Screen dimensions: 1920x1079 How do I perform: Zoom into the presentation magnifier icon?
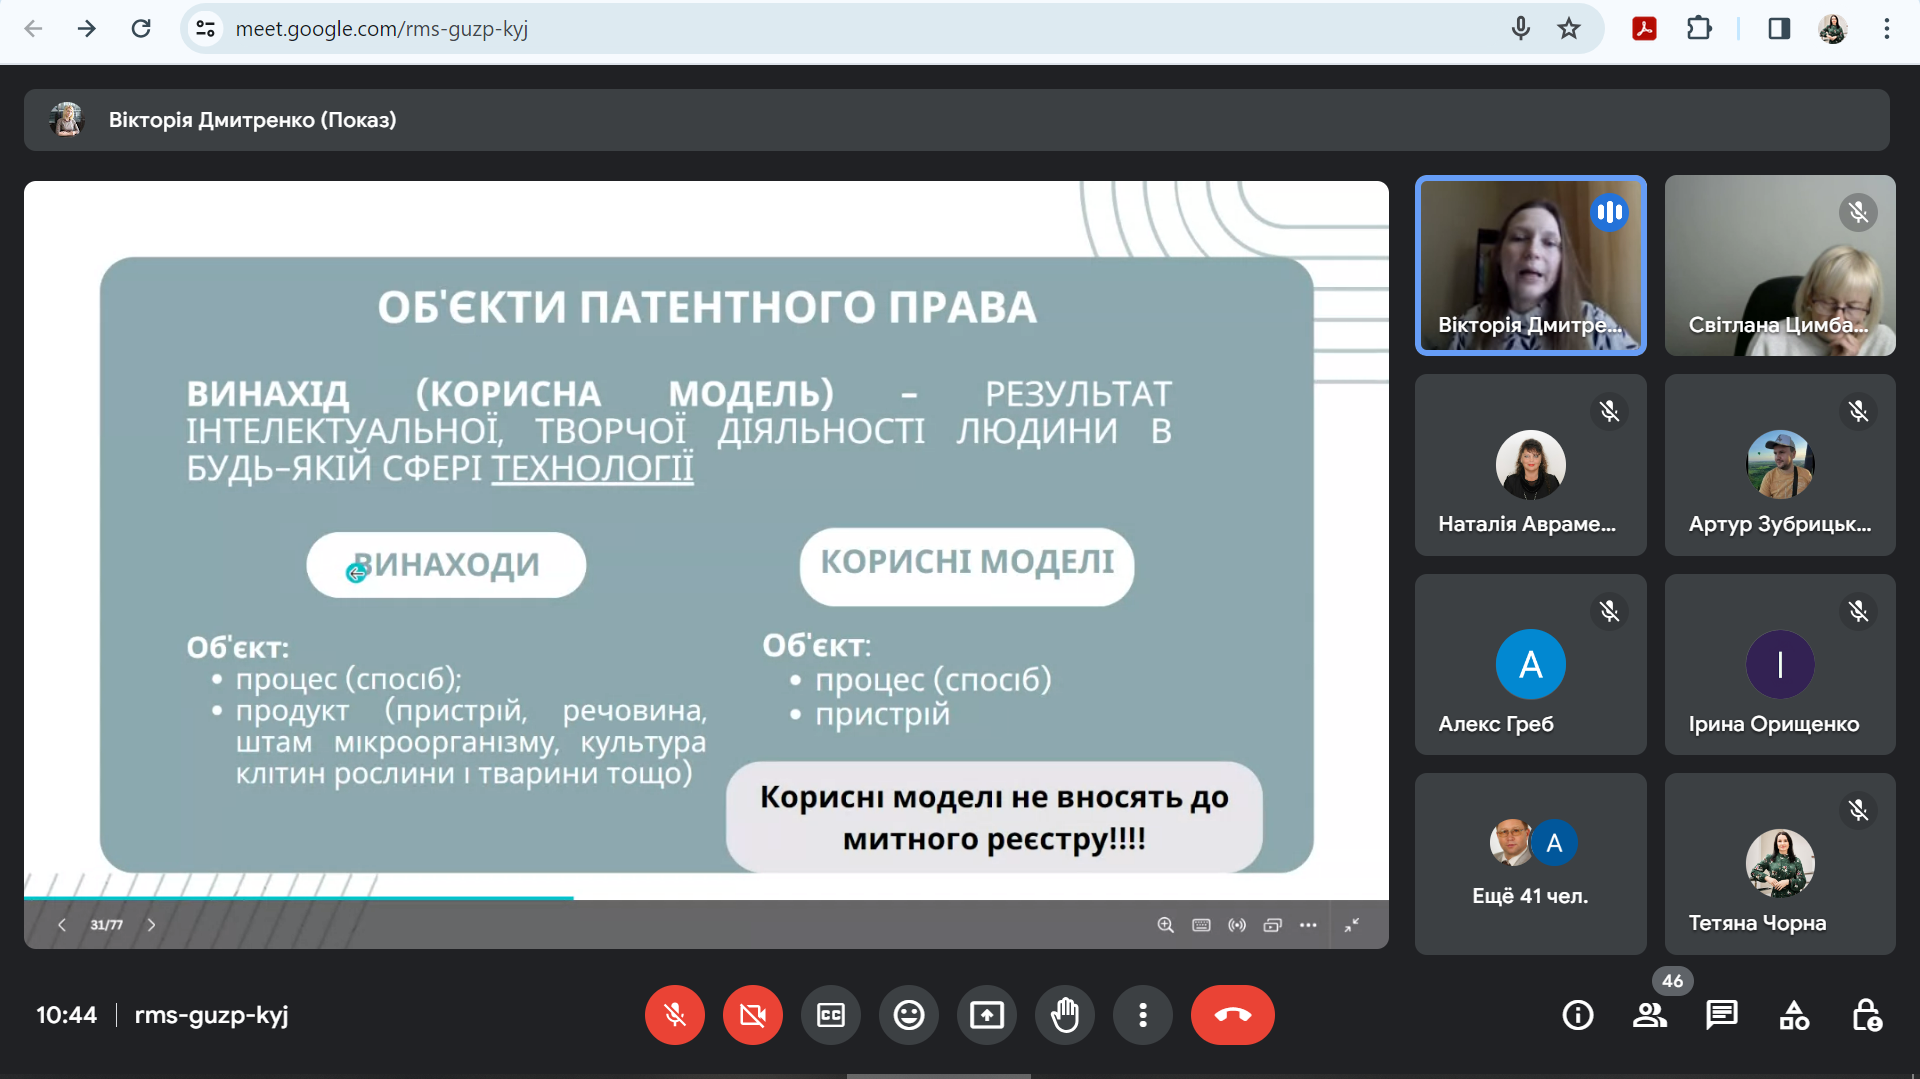(x=1165, y=925)
